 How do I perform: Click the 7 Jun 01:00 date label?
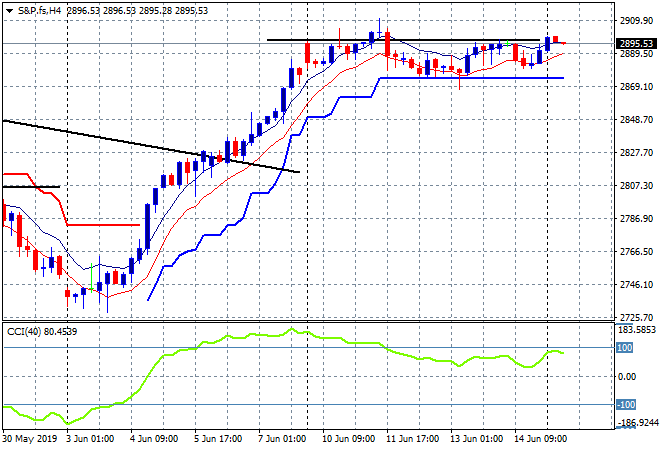(282, 439)
